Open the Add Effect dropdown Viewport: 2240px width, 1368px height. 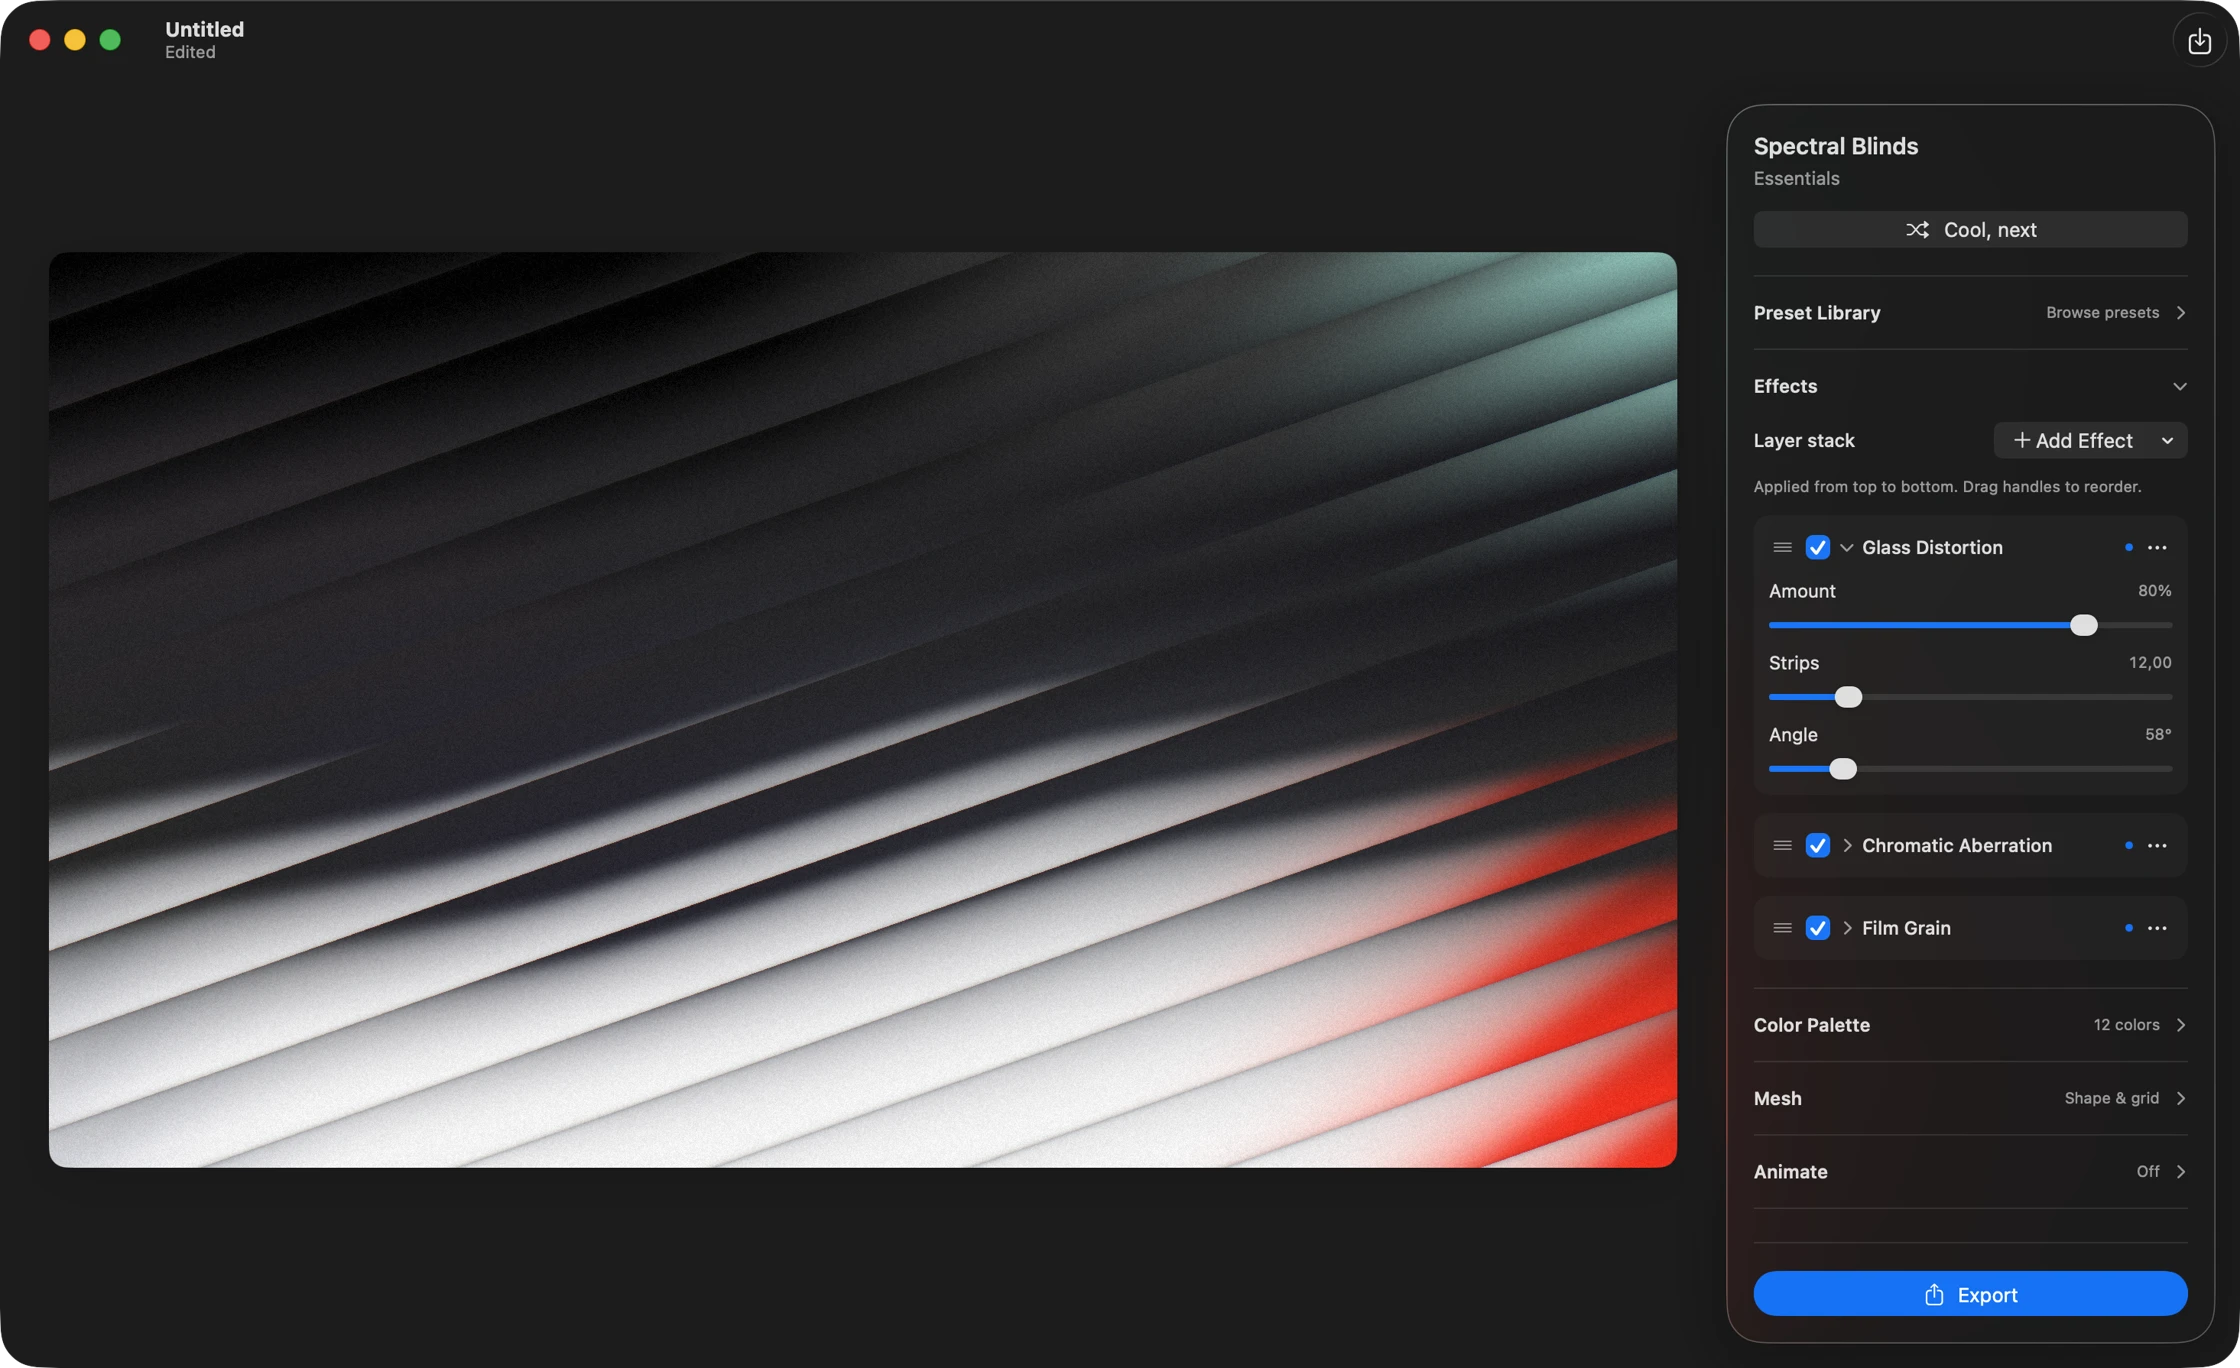click(2090, 440)
